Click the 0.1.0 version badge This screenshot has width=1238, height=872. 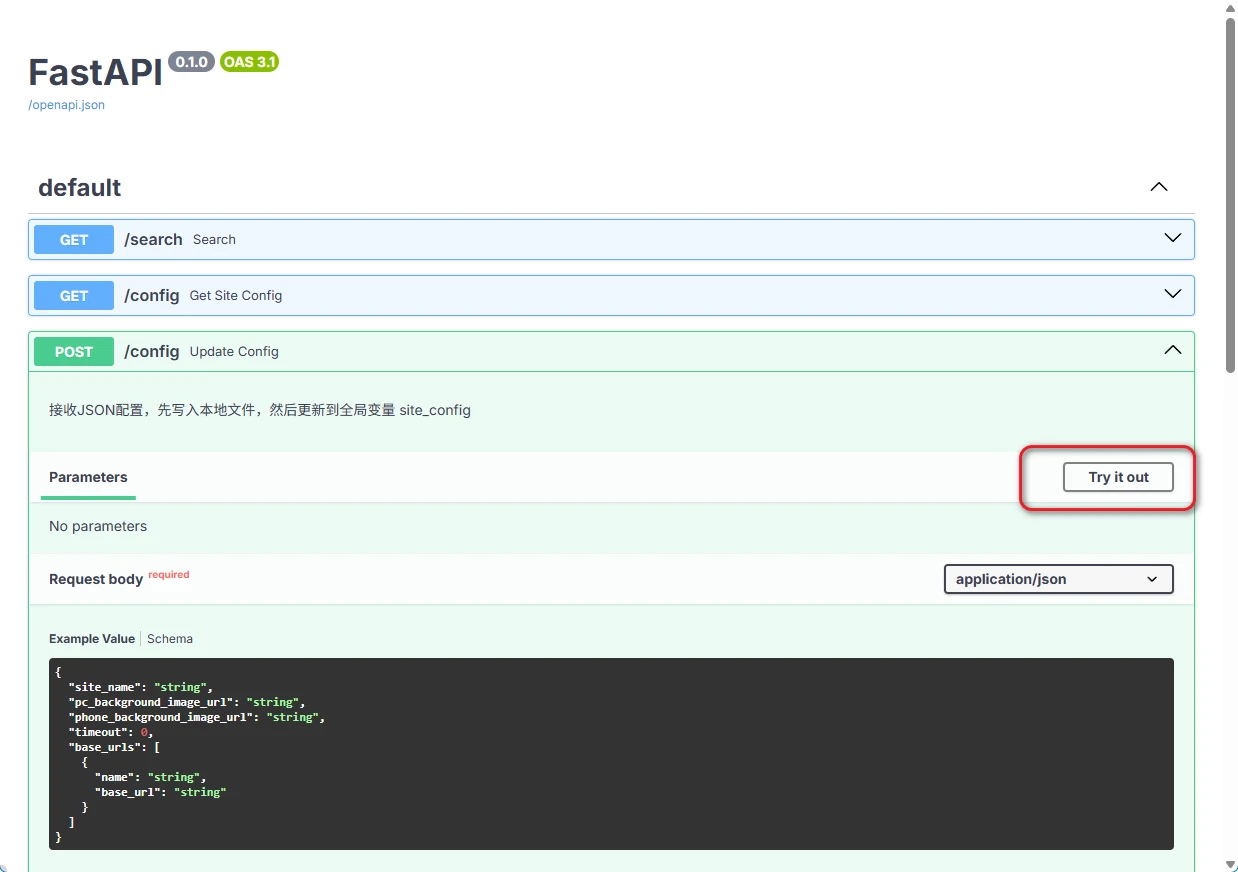191,62
